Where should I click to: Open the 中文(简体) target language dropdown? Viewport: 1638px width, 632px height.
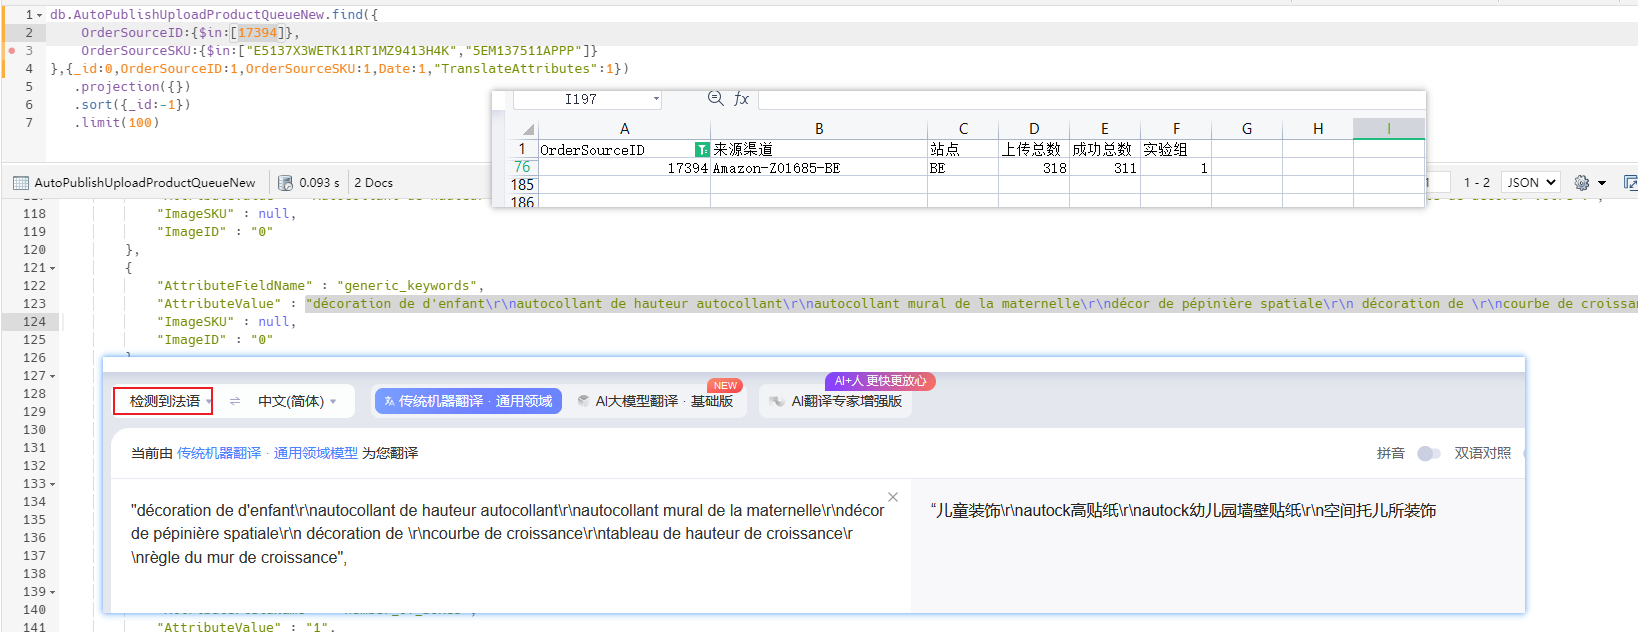tap(297, 401)
